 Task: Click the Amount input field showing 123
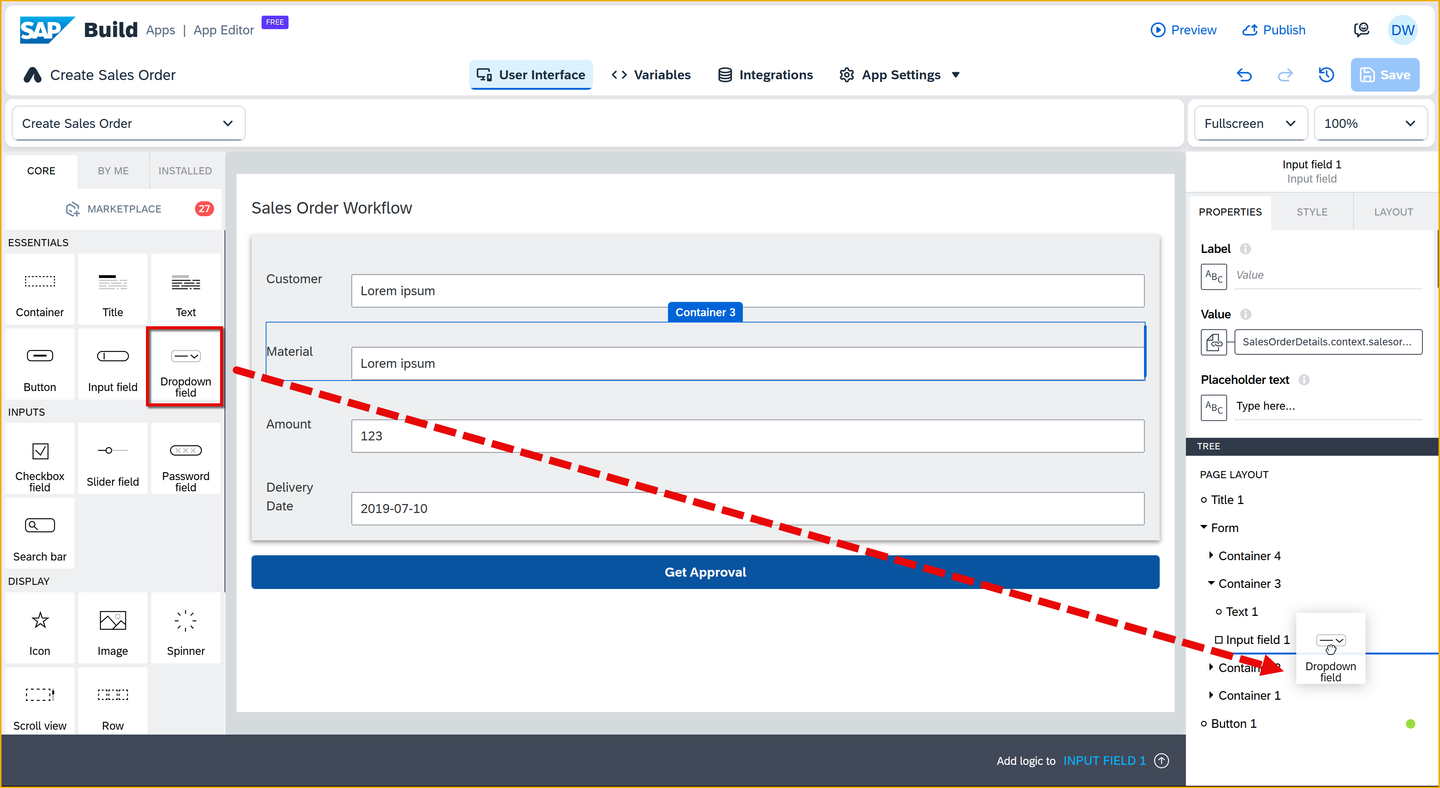point(748,436)
